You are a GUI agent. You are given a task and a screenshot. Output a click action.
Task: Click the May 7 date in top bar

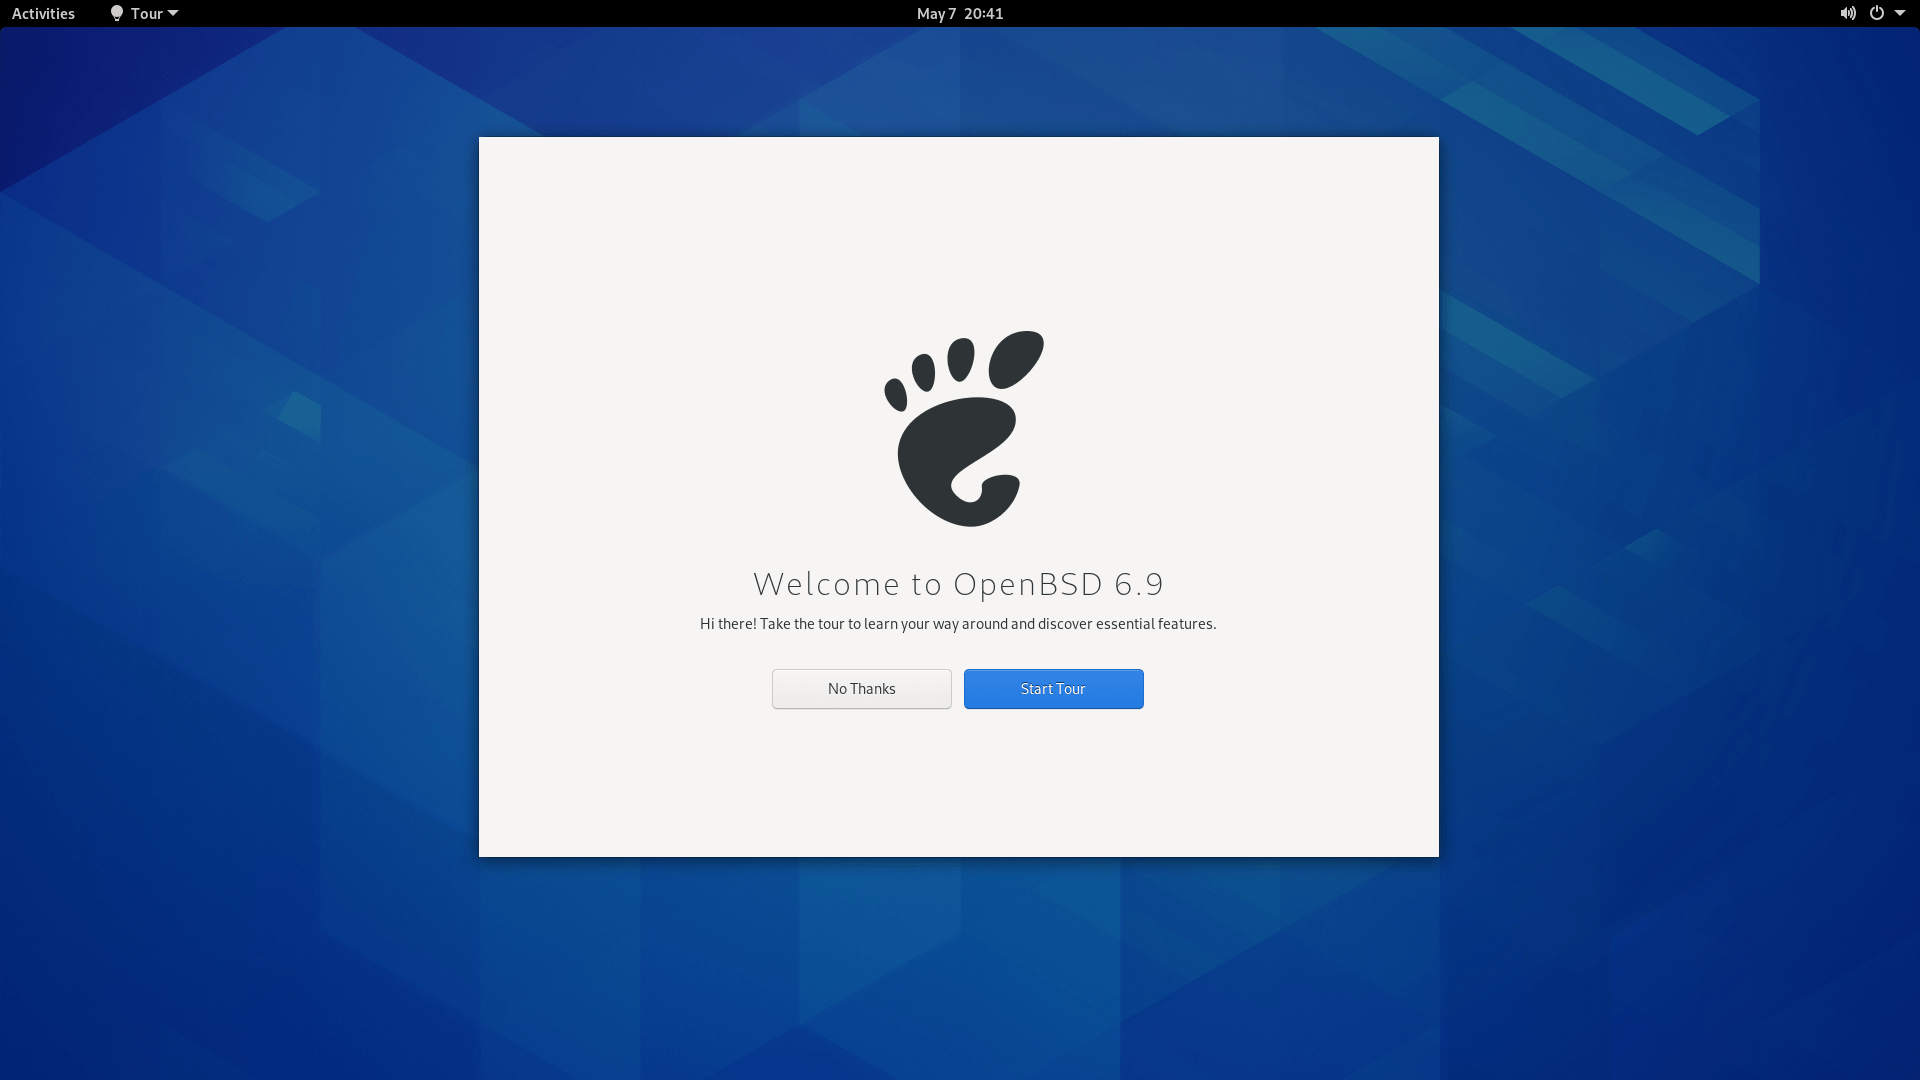936,13
